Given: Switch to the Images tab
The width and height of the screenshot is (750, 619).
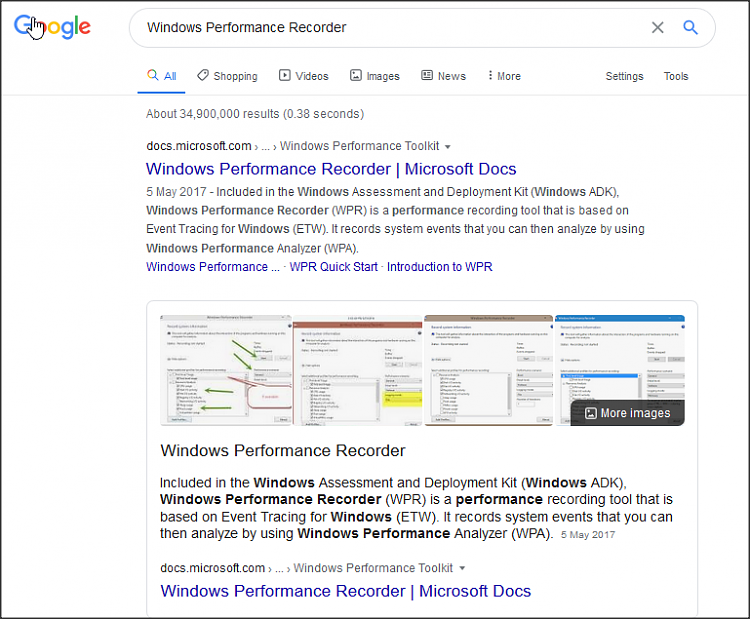Looking at the screenshot, I should pos(375,76).
